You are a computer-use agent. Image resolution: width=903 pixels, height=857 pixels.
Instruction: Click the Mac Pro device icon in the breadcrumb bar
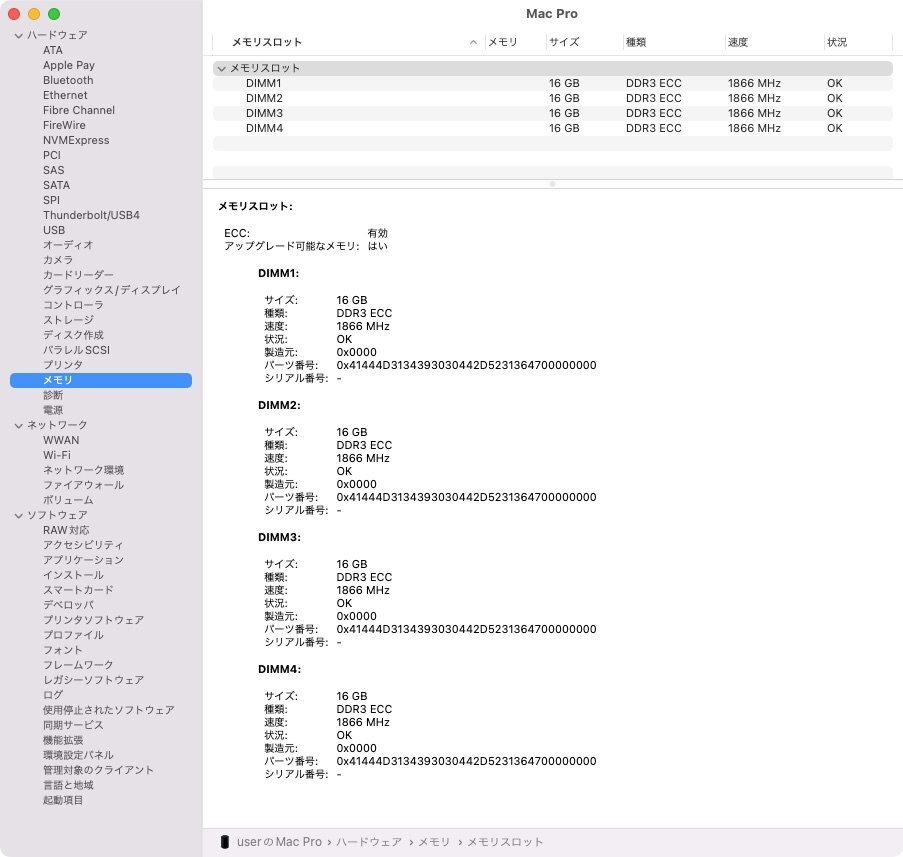(224, 841)
